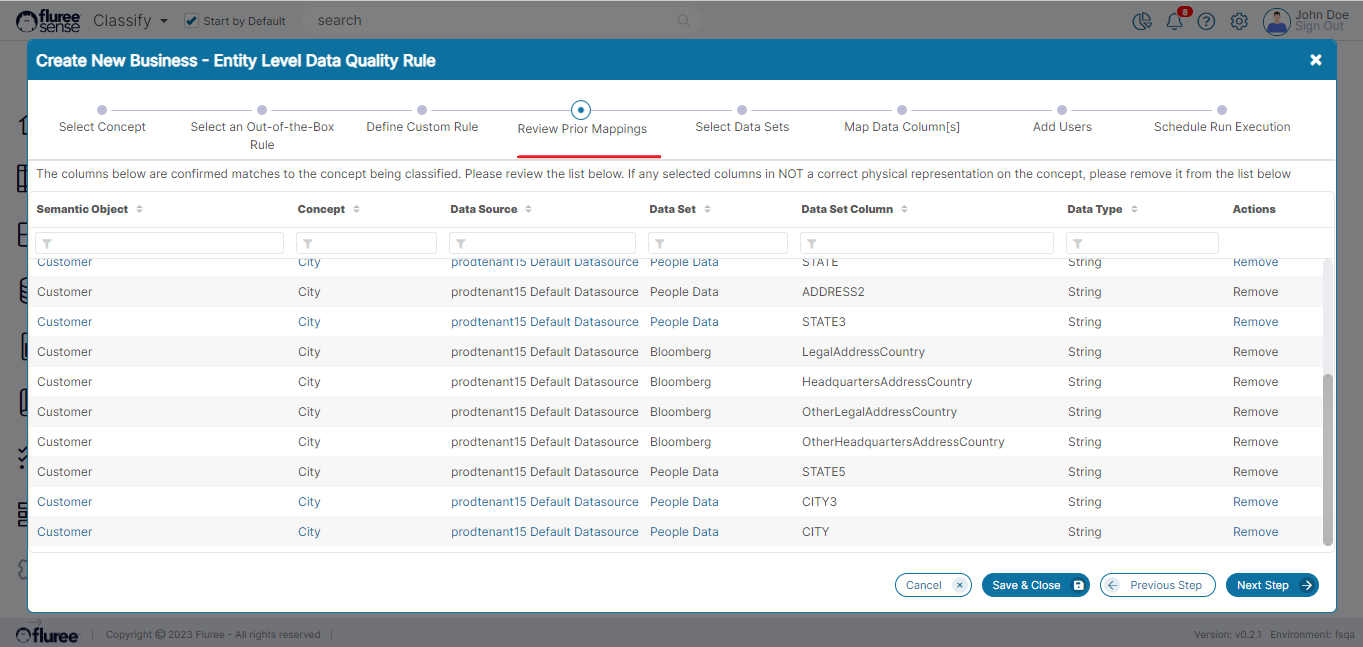1363x647 pixels.
Task: Click the Data Source filter input
Action: coord(548,243)
